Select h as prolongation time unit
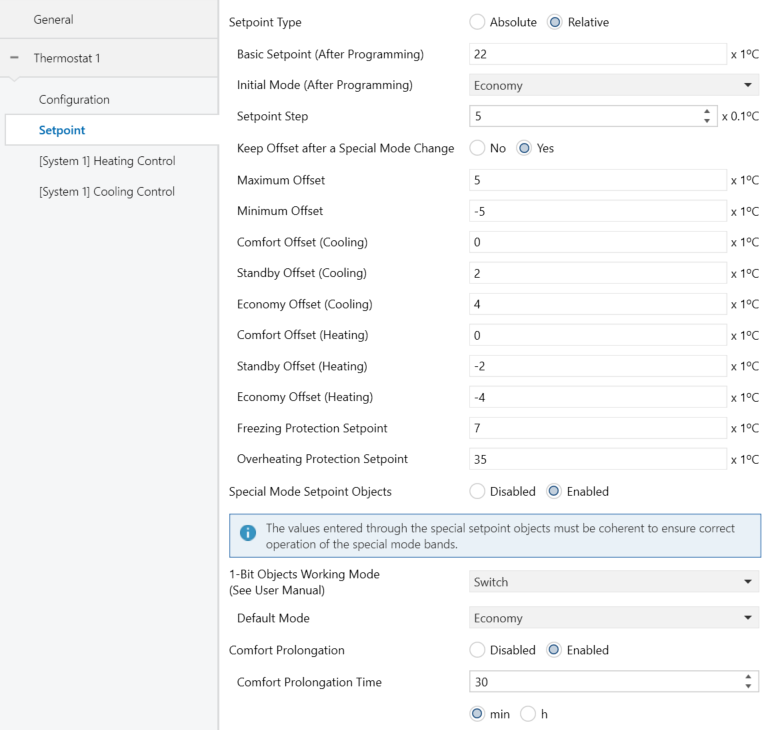The image size is (775, 730). [528, 714]
